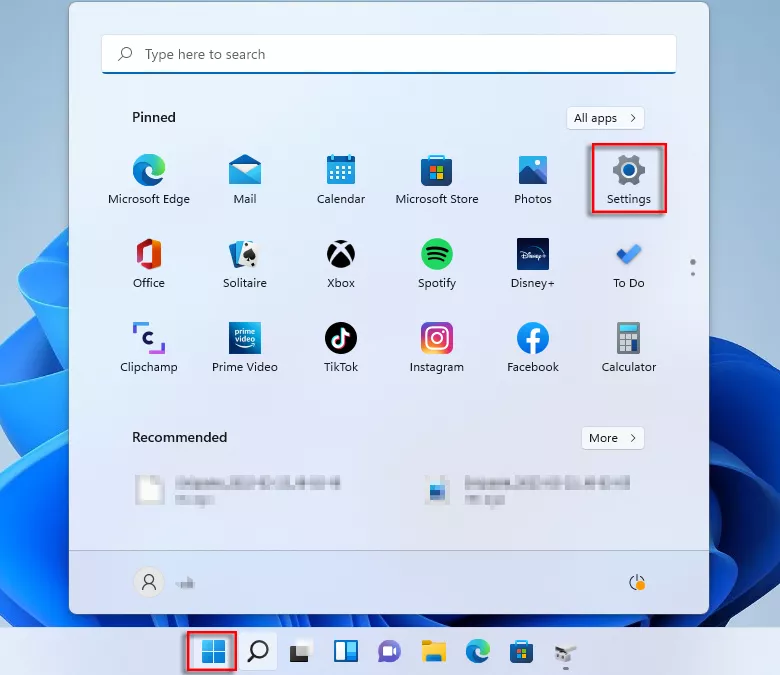
Task: Open the second recommended image file
Action: point(528,490)
